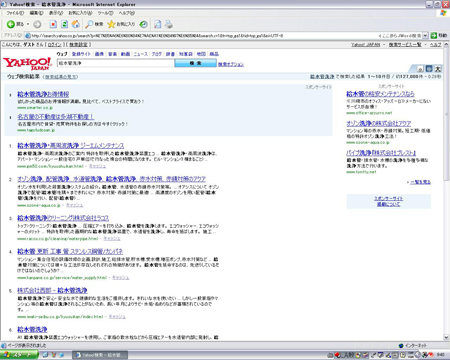Click the first quick launch icon in taskbar
The width and height of the screenshot is (450, 360).
[x=46, y=355]
